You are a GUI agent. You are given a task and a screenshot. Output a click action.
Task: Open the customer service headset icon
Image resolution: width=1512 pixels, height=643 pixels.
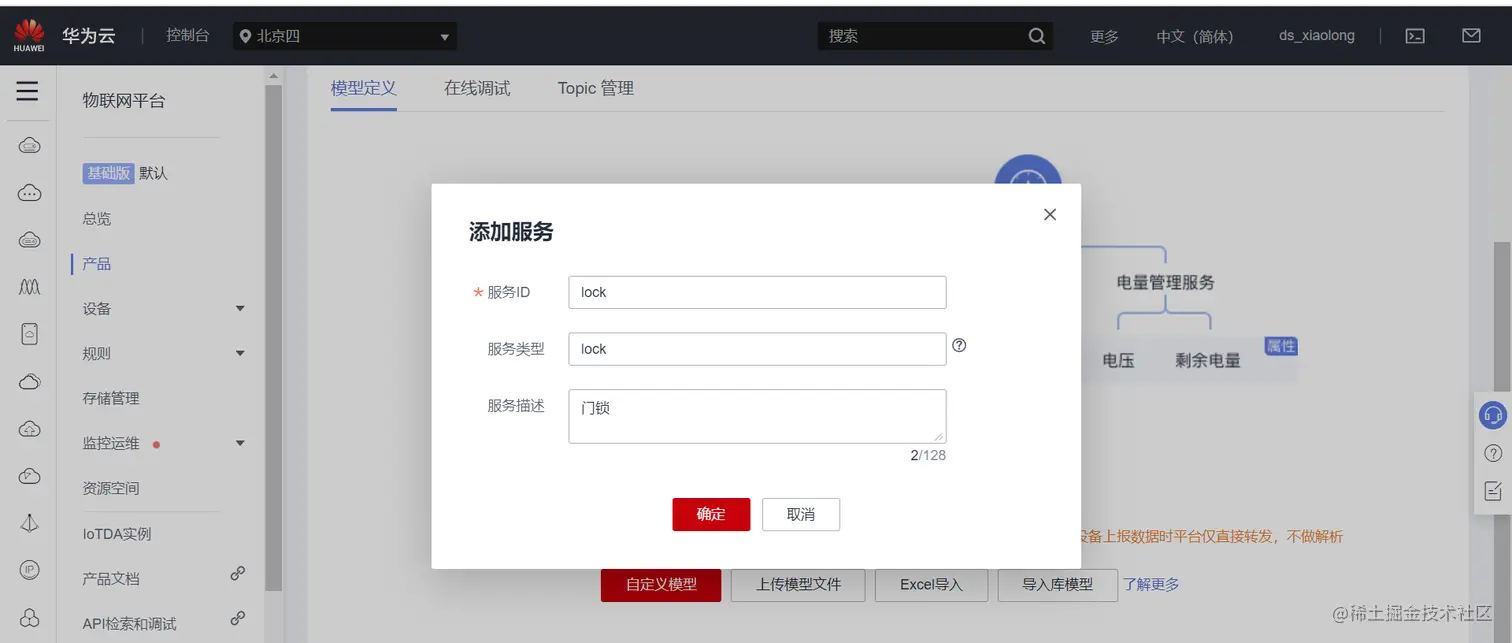coord(1493,414)
